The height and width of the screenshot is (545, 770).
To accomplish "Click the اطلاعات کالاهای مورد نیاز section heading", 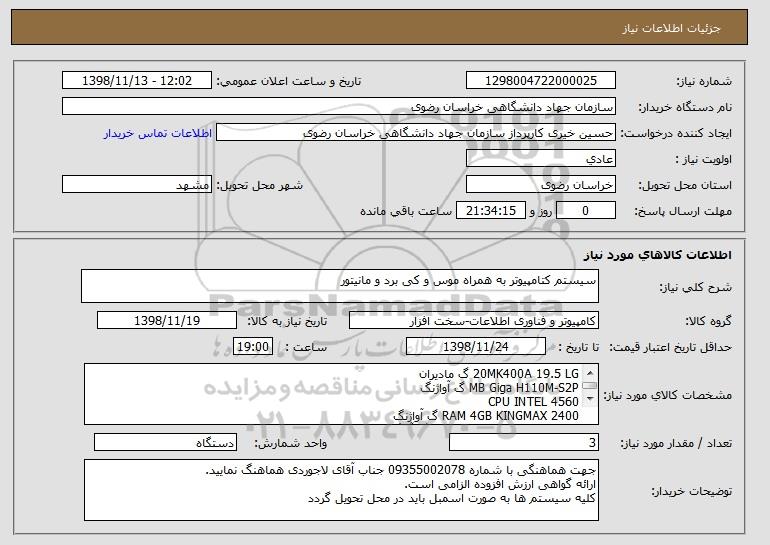I will point(658,255).
